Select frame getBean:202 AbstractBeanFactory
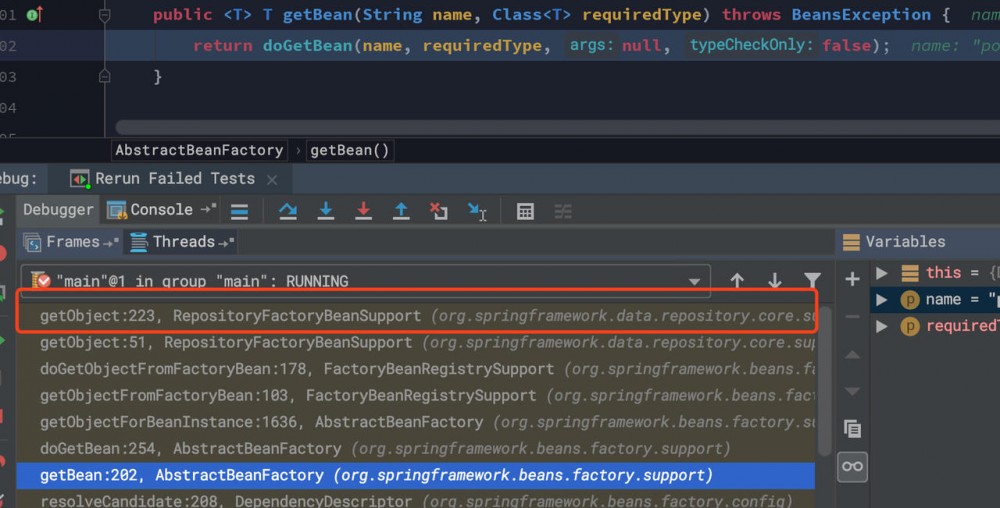This screenshot has width=1000, height=508. [416, 475]
